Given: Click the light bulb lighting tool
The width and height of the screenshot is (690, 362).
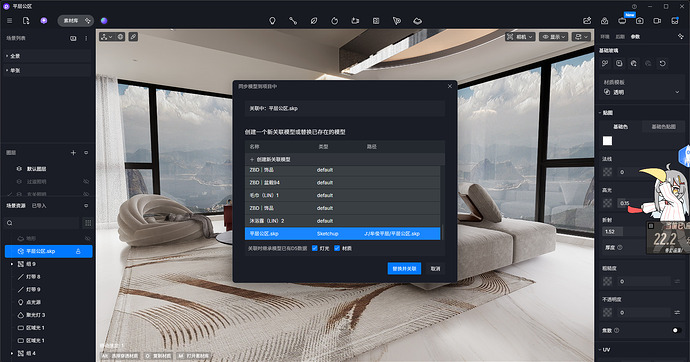Looking at the screenshot, I should click(272, 21).
